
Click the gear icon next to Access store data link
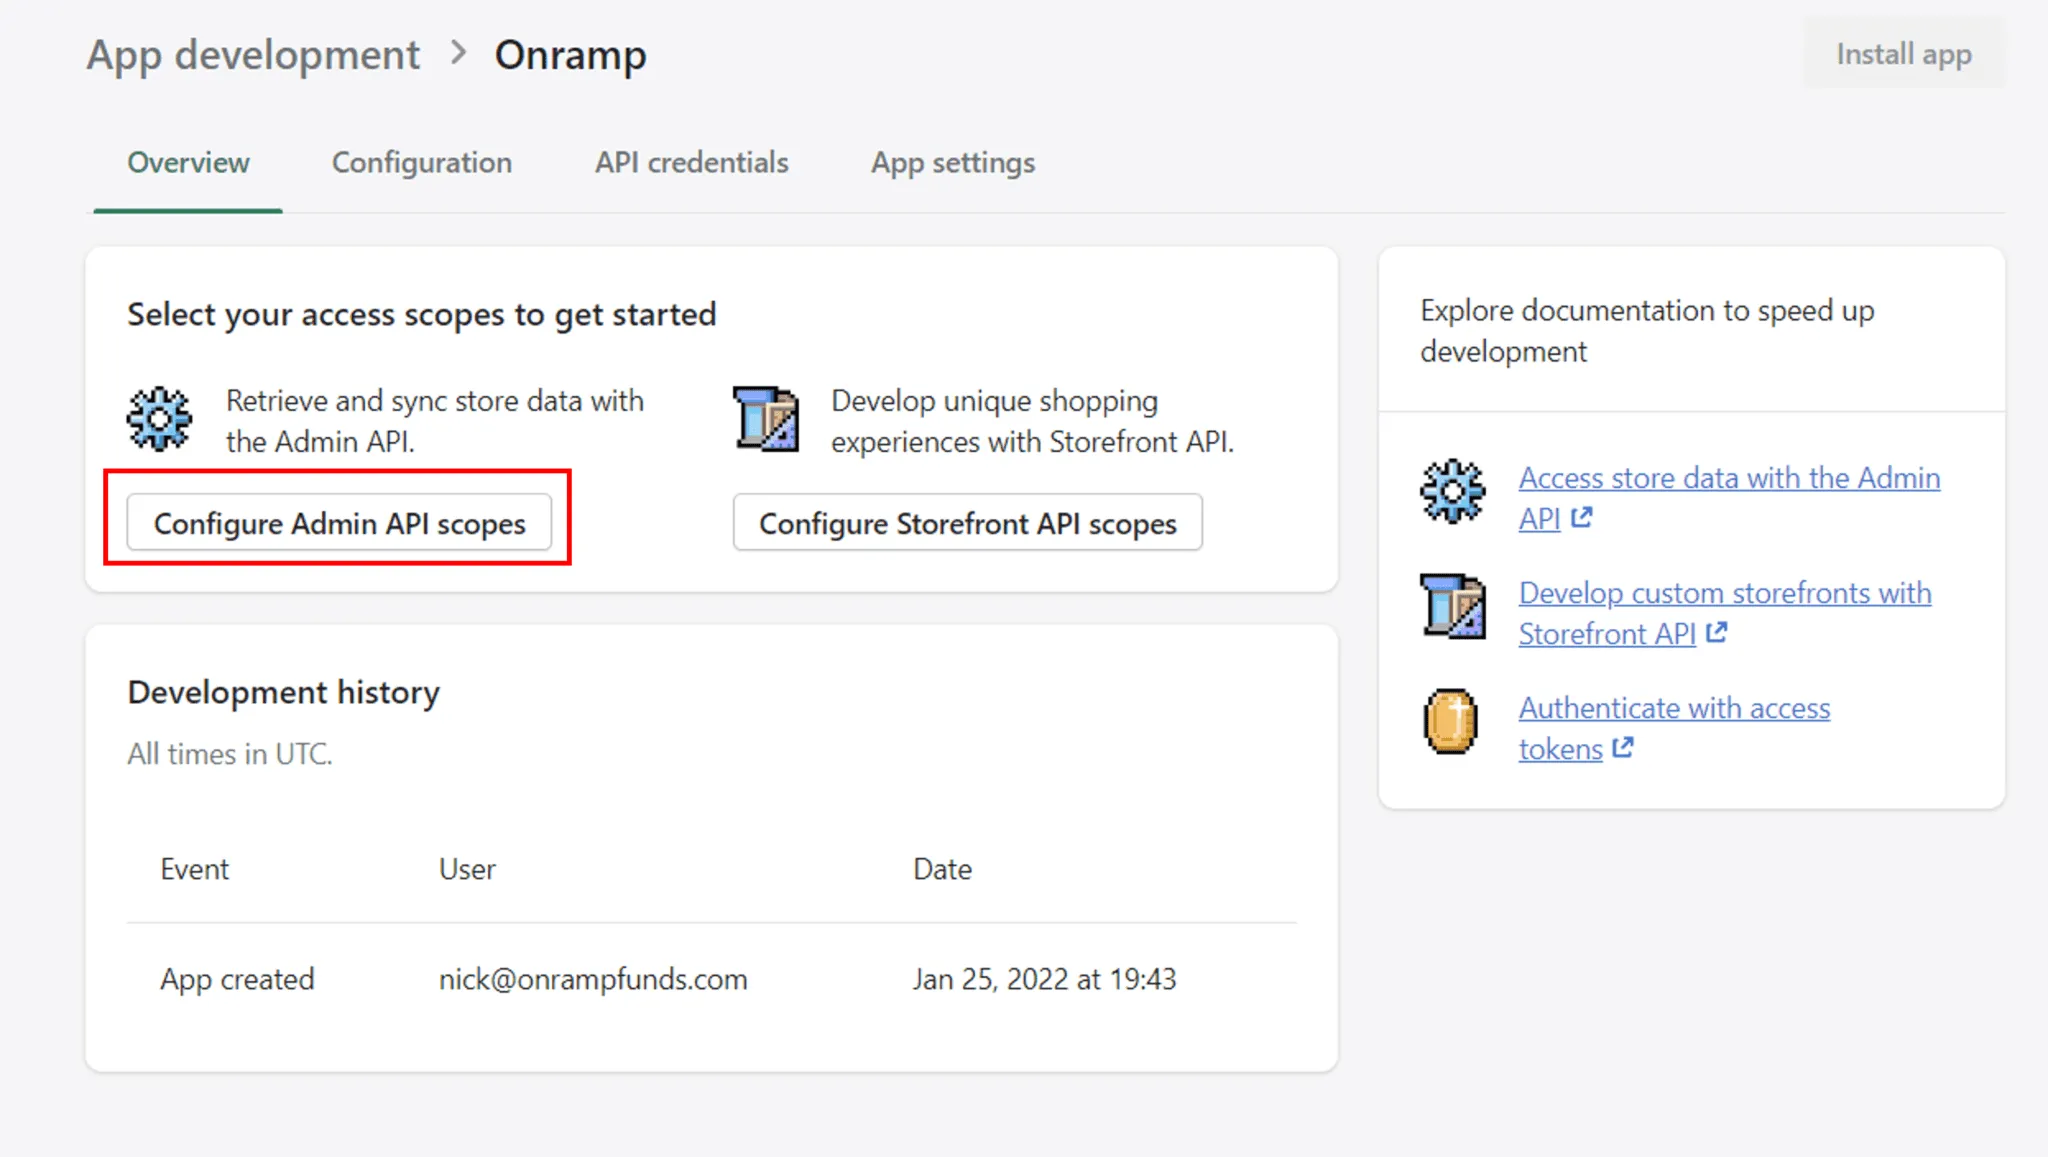tap(1453, 491)
